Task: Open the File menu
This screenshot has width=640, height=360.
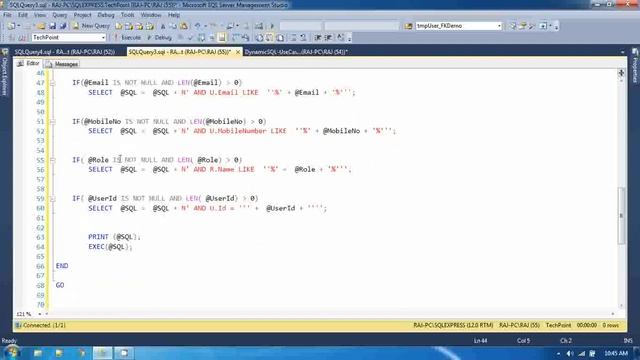Action: tap(7, 15)
